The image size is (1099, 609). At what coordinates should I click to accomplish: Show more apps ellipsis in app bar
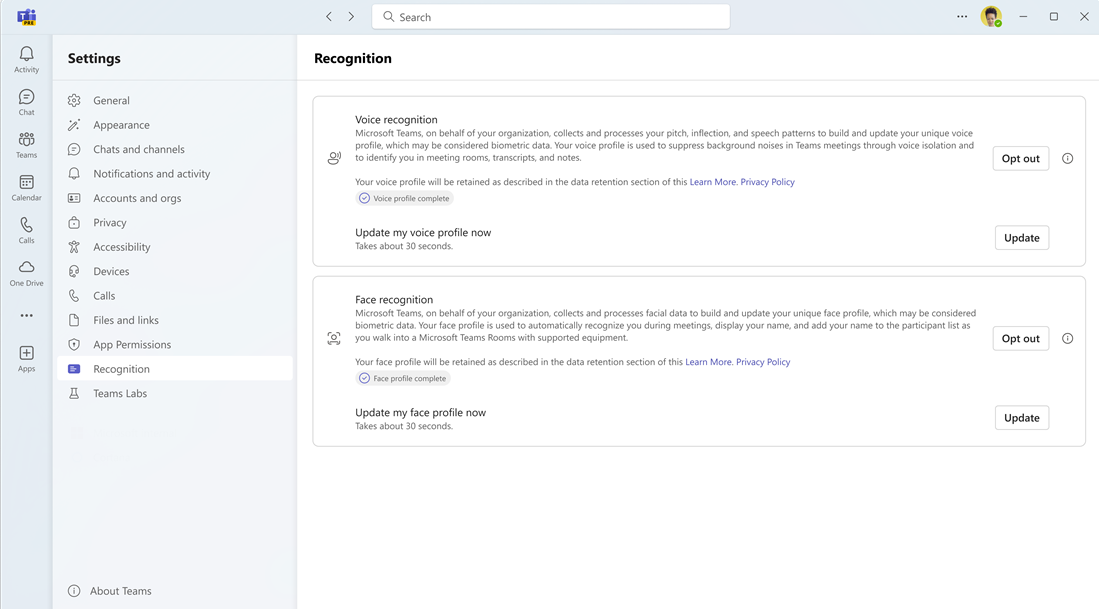click(27, 315)
